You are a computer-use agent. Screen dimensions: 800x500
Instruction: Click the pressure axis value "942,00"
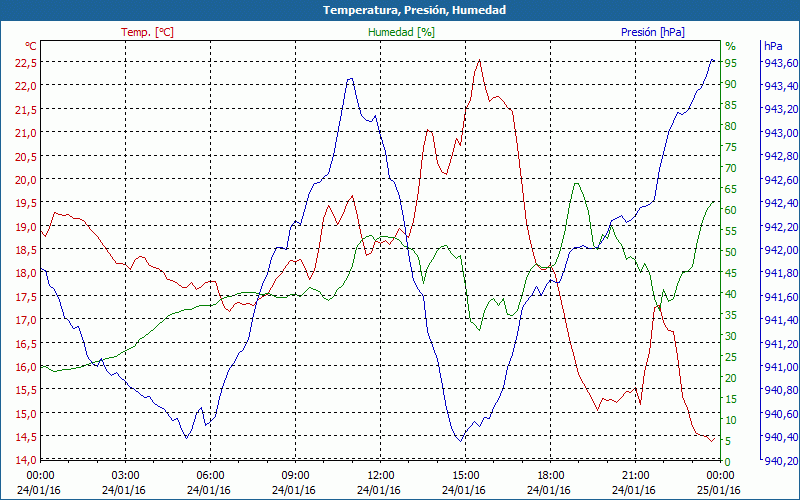781,249
